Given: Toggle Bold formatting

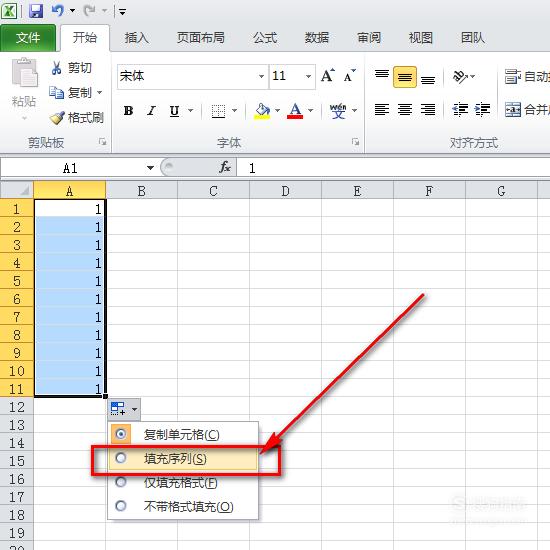Looking at the screenshot, I should [x=128, y=111].
